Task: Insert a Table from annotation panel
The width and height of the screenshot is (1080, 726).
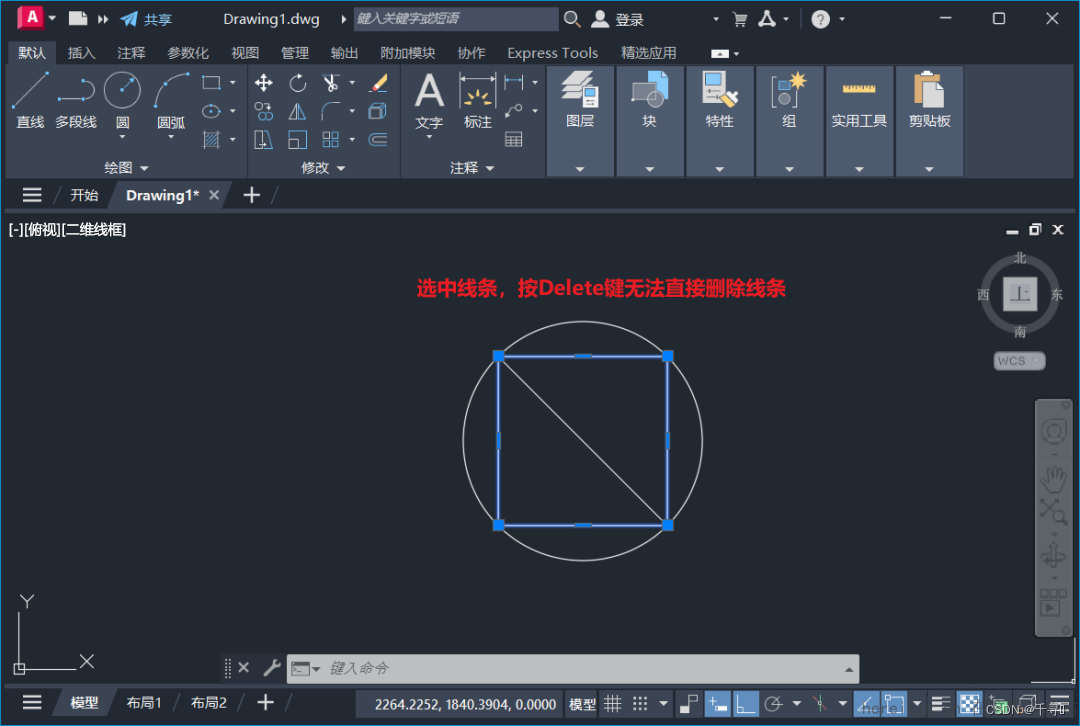Action: click(514, 140)
